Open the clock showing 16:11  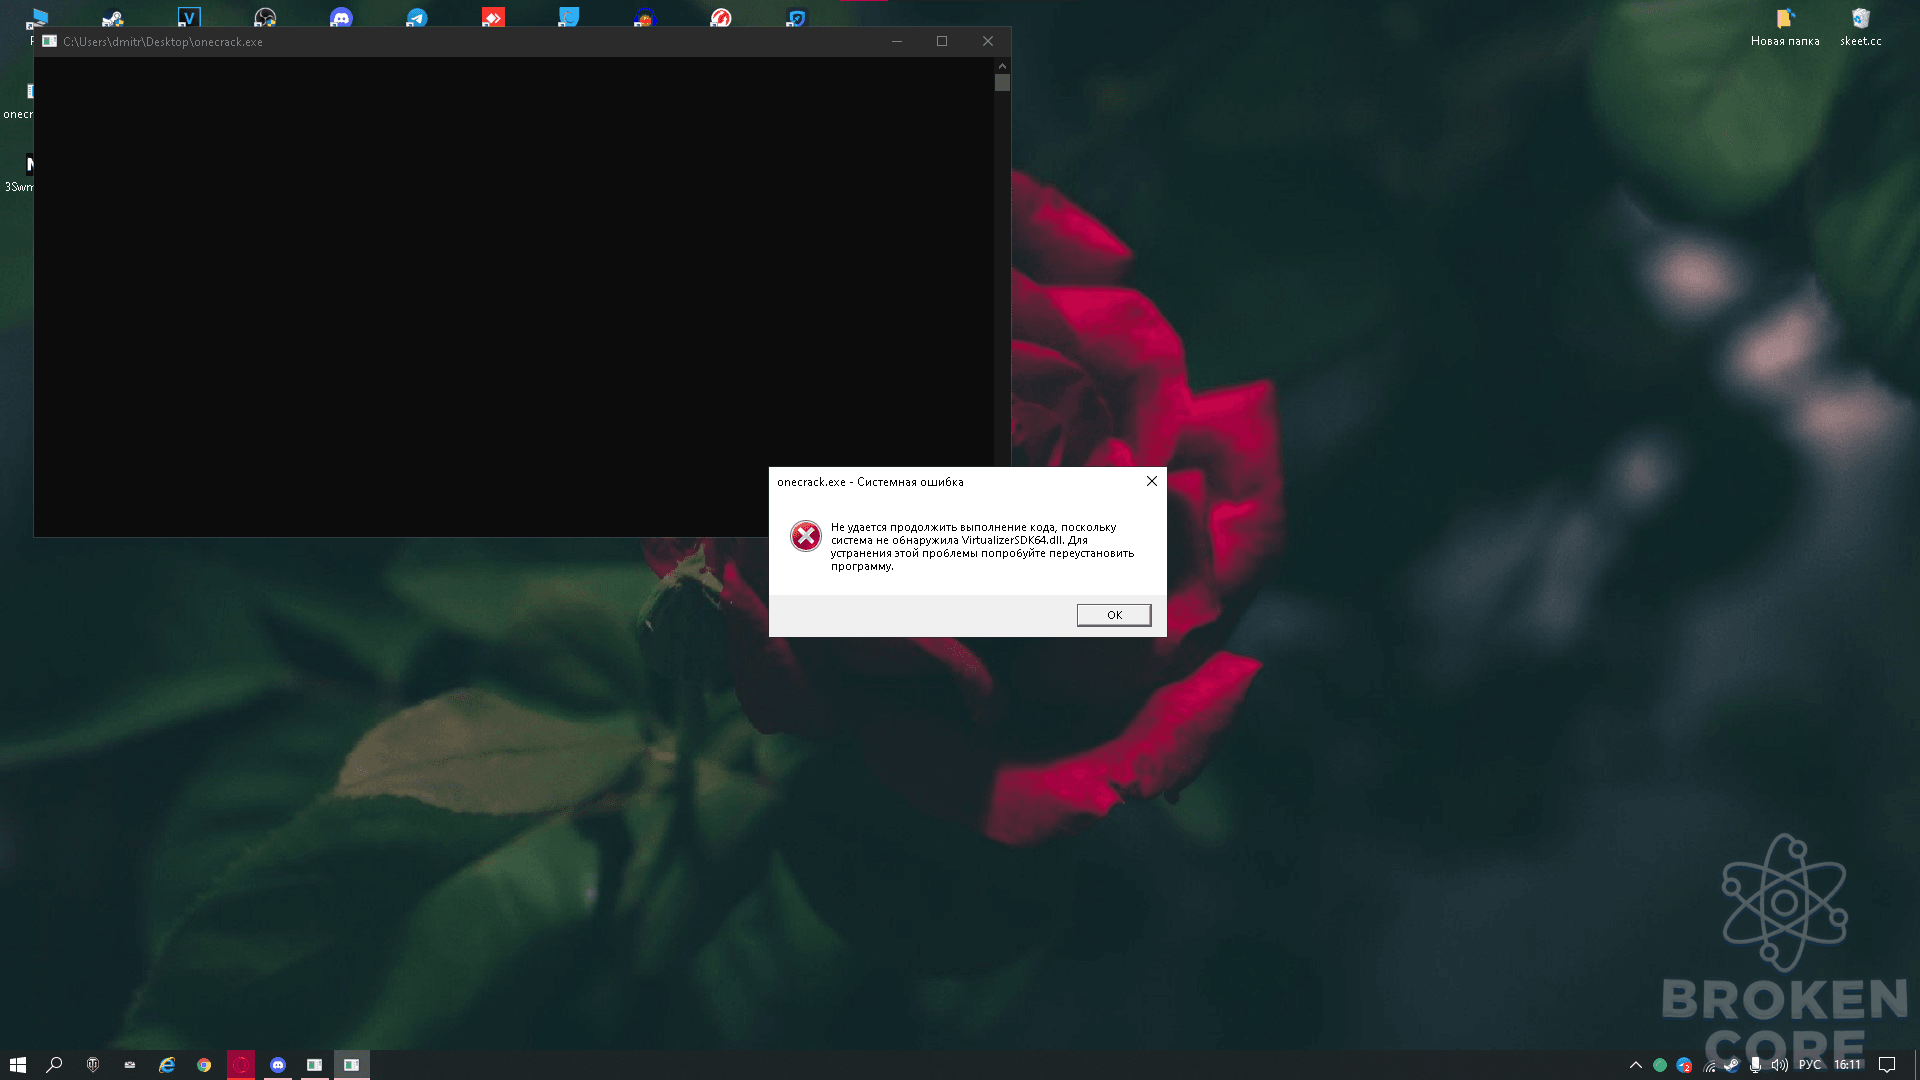(x=1847, y=1065)
